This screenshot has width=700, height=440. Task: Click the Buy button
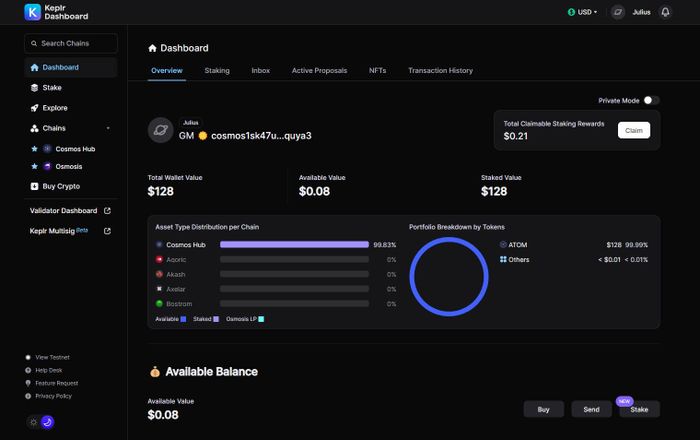click(x=543, y=409)
